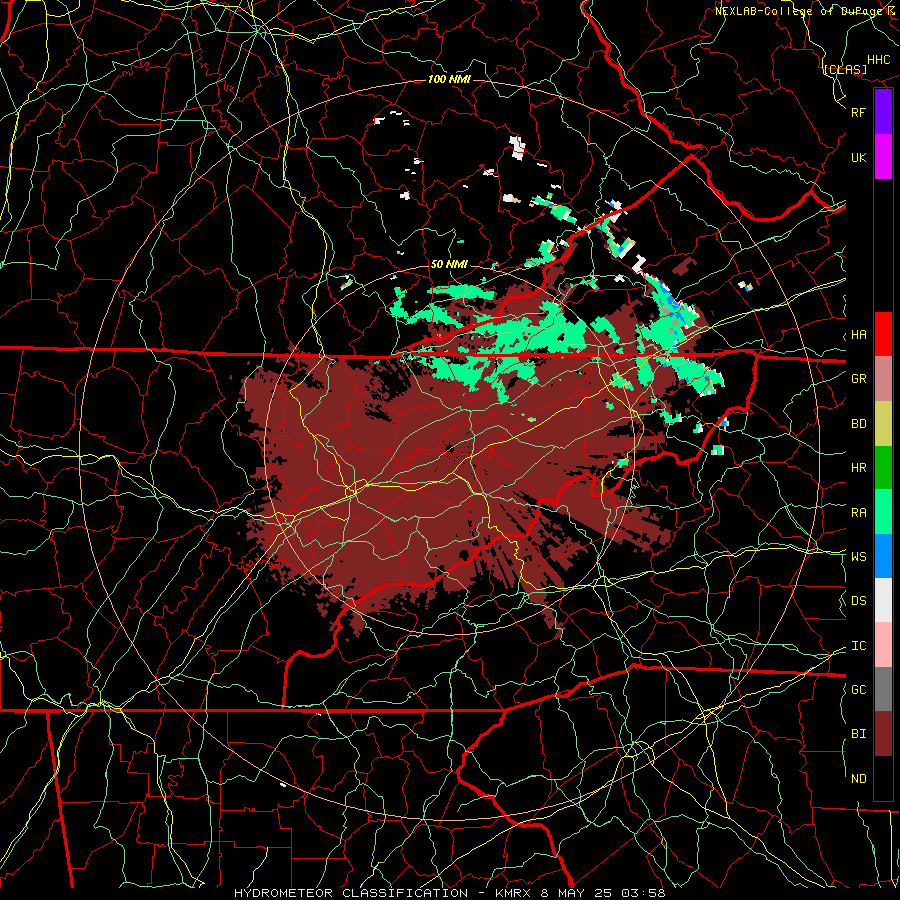Image resolution: width=900 pixels, height=900 pixels.
Task: Click the IC light pink legend swatch
Action: pos(883,645)
